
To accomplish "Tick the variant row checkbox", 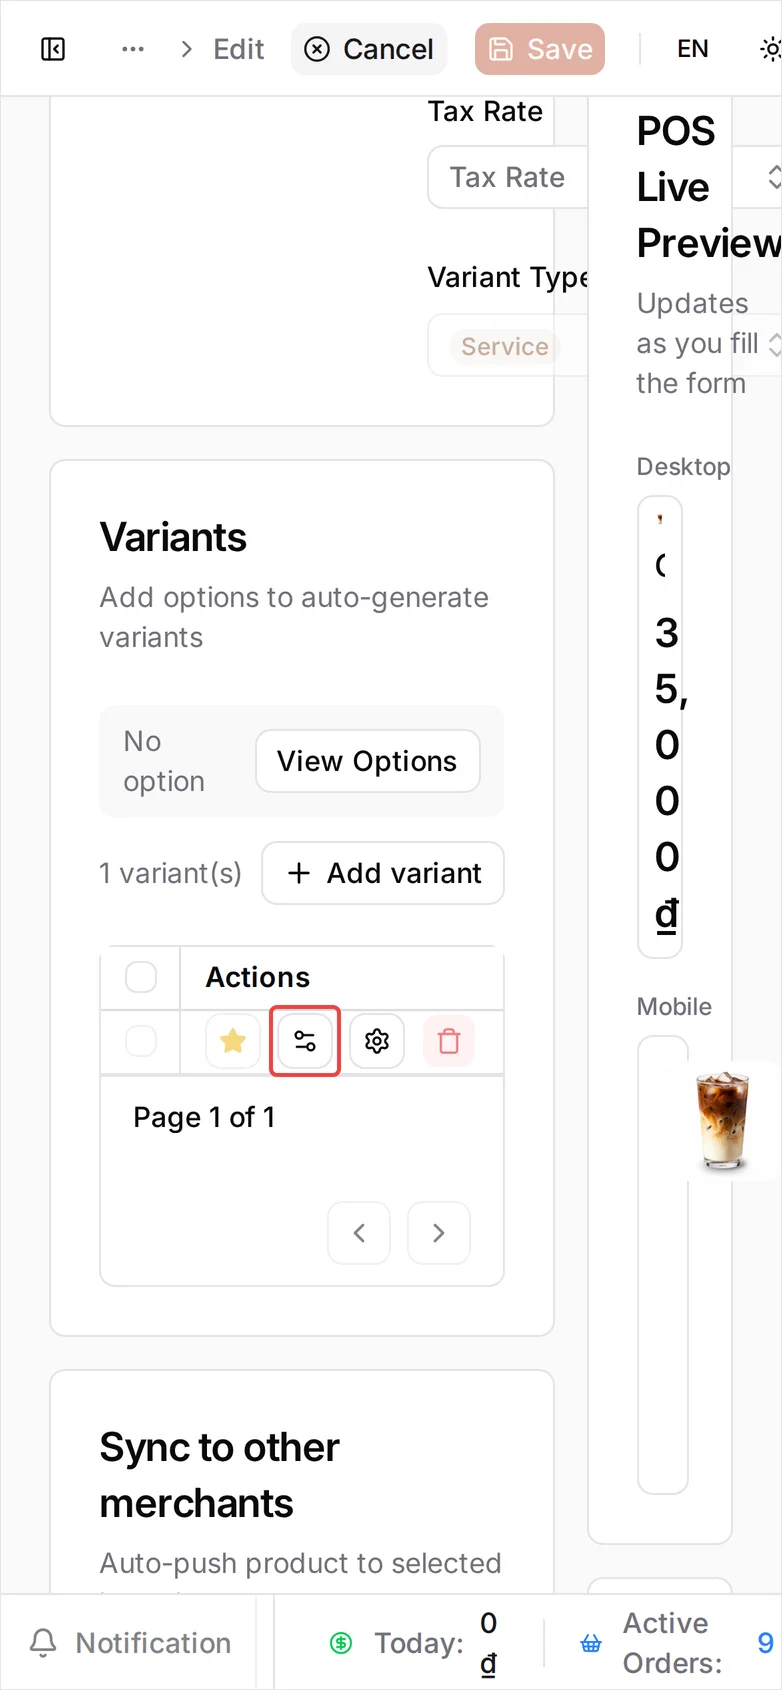I will coord(141,1041).
